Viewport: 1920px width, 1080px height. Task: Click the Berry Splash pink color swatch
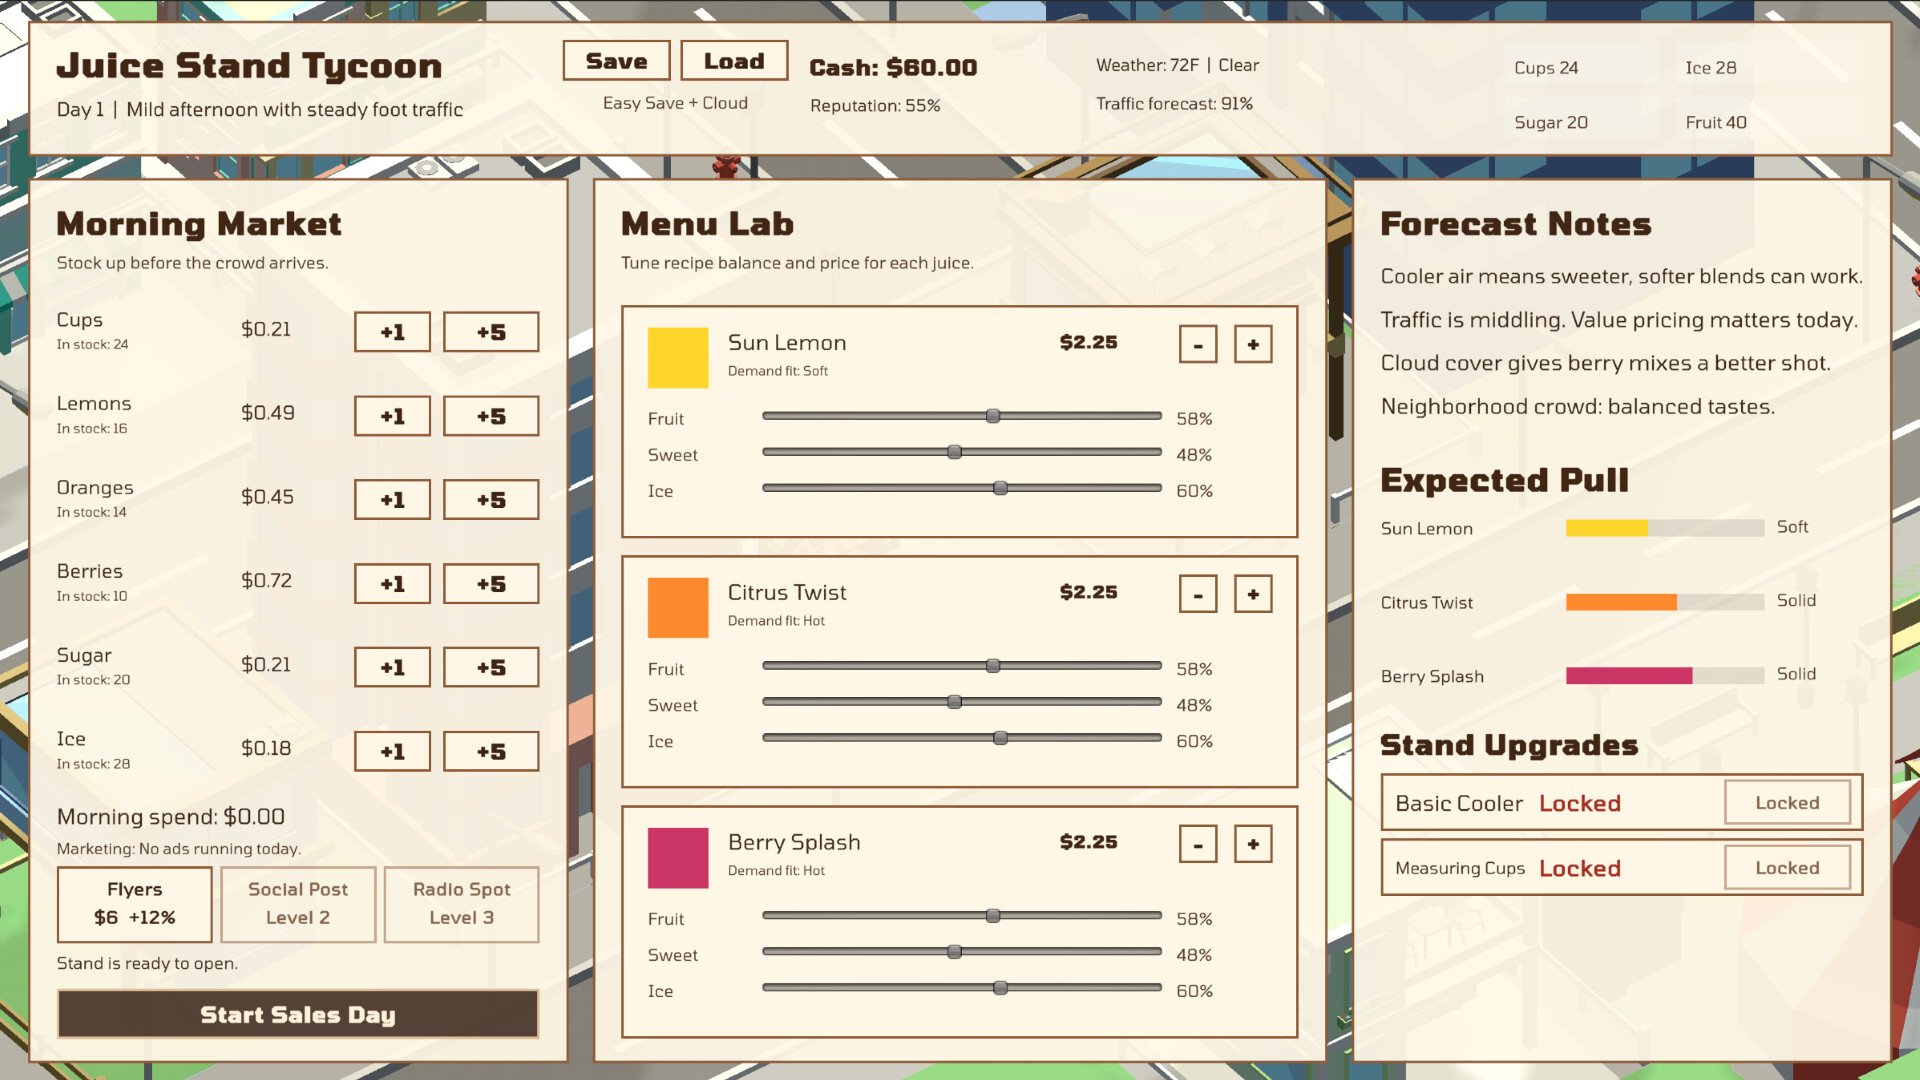point(678,858)
